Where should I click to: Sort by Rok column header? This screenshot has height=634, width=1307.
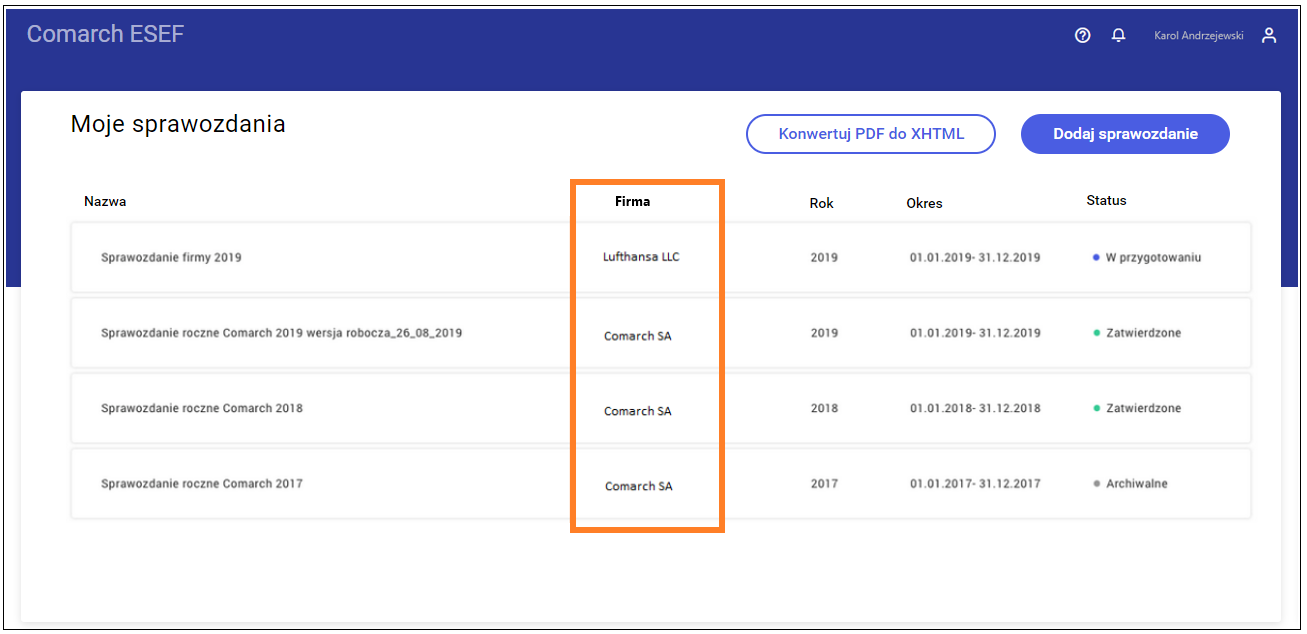(821, 203)
